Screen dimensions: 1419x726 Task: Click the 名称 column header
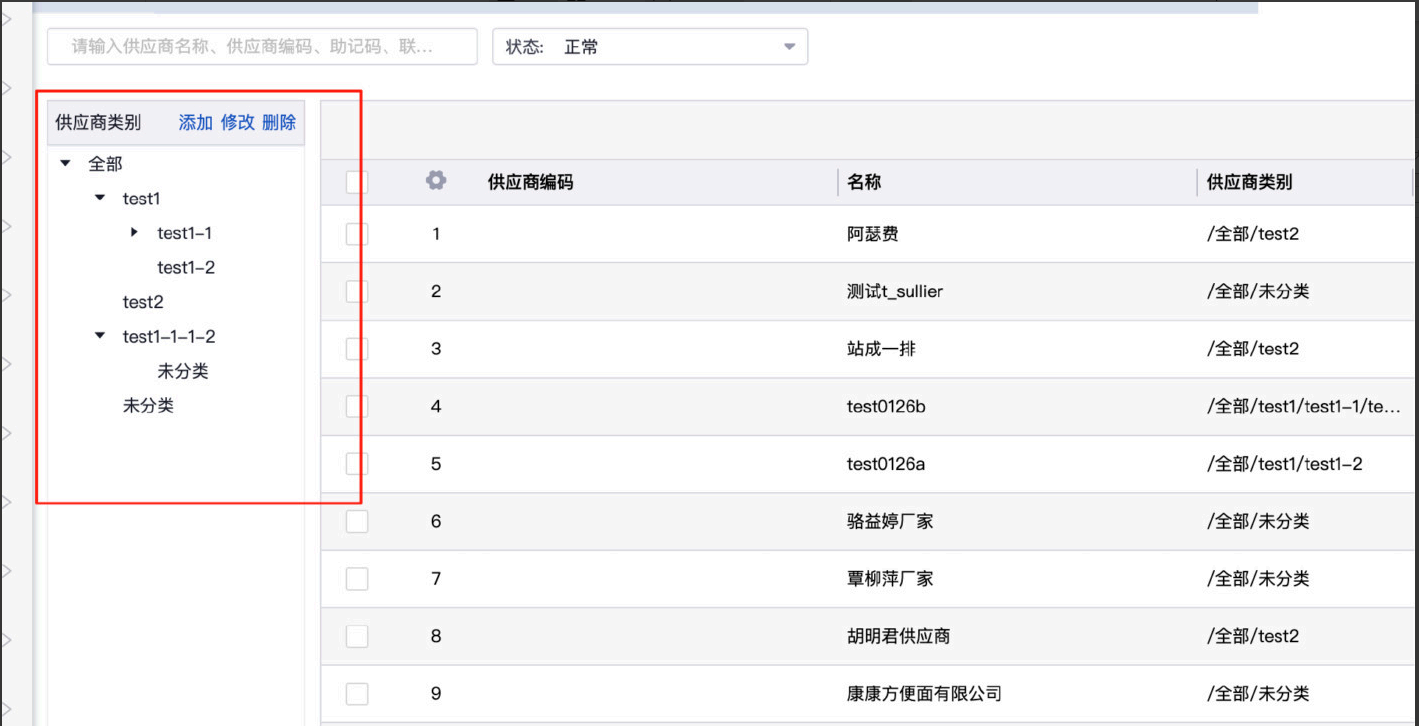click(864, 182)
